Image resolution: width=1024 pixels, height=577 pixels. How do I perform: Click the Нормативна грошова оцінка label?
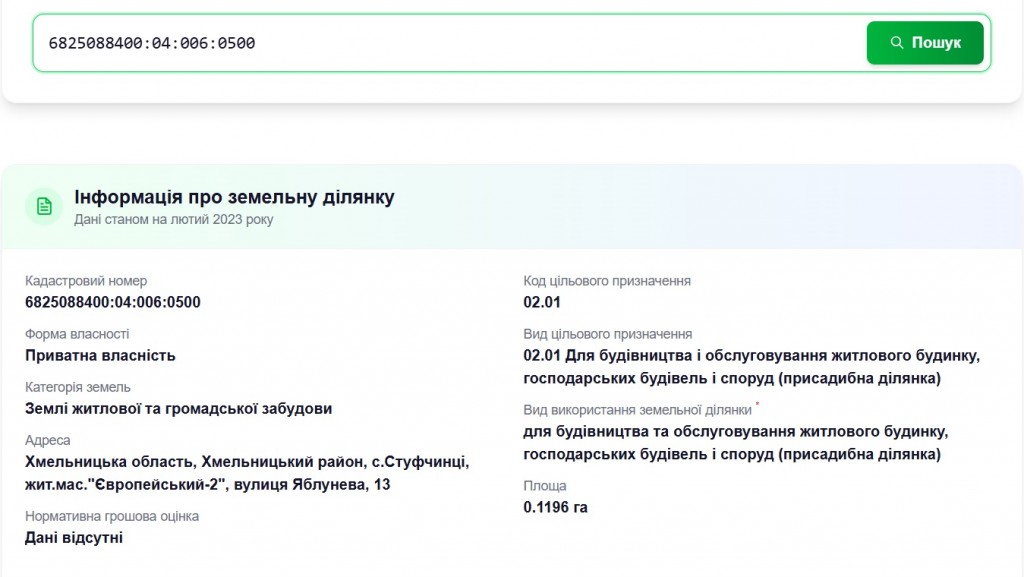112,516
